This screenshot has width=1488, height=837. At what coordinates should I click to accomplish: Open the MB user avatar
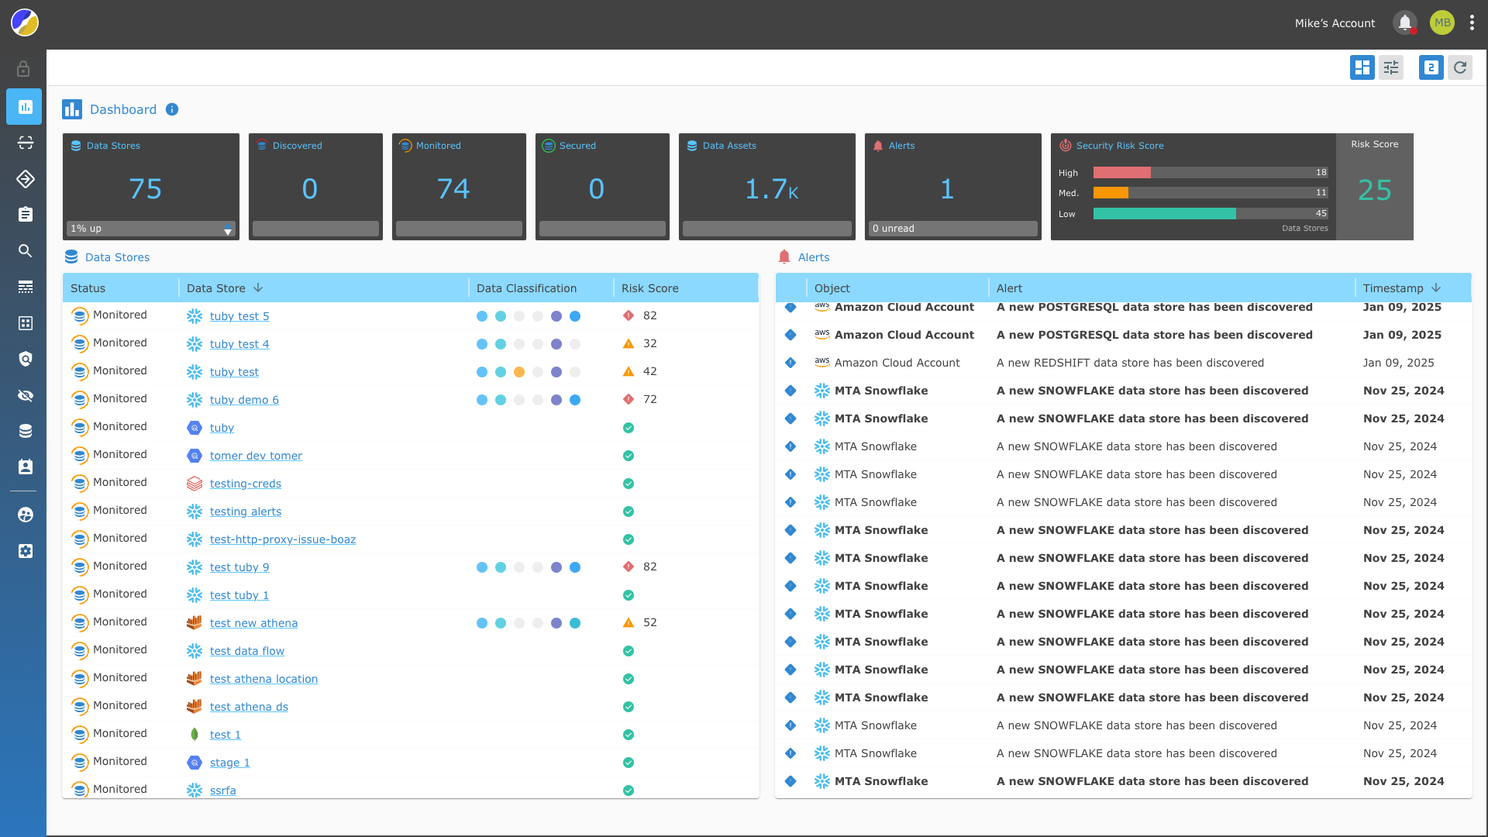point(1441,22)
